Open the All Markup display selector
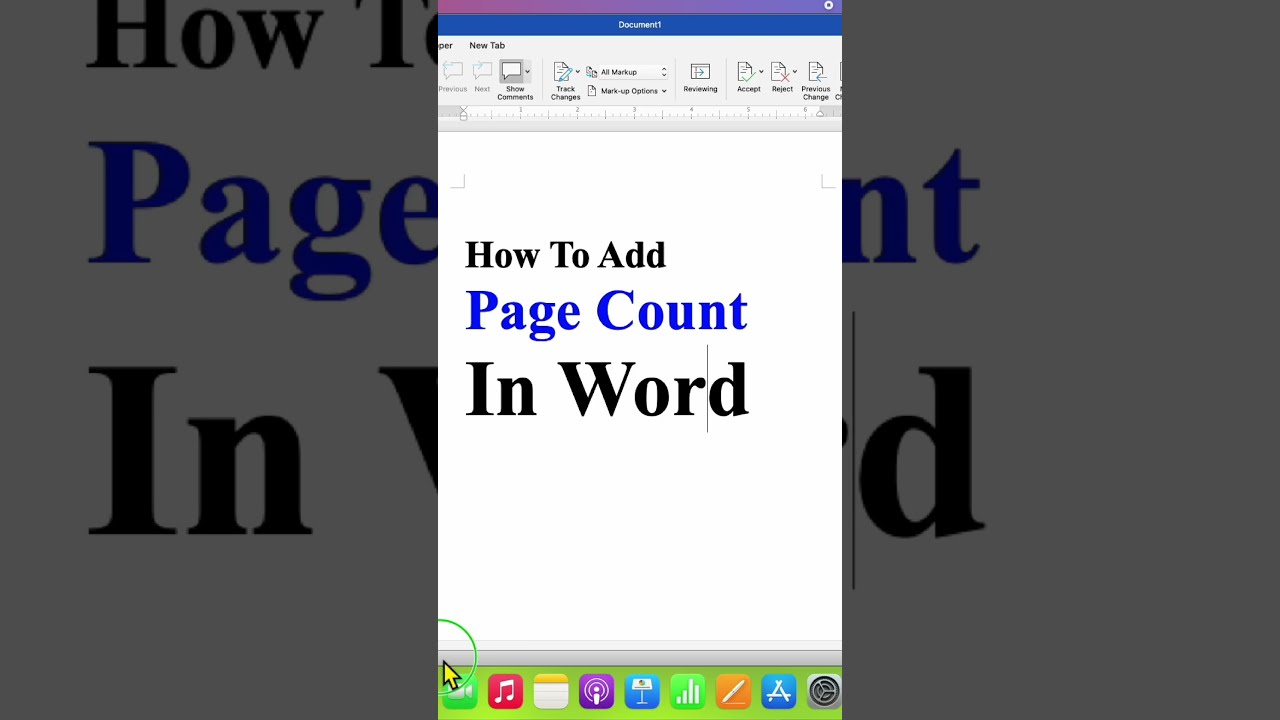The width and height of the screenshot is (1280, 720). pos(633,72)
